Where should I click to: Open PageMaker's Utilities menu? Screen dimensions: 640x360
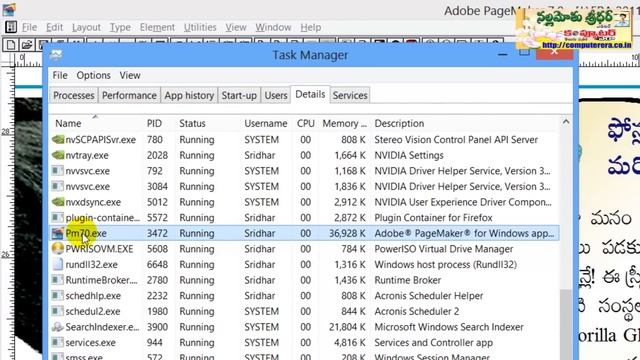pyautogui.click(x=200, y=27)
